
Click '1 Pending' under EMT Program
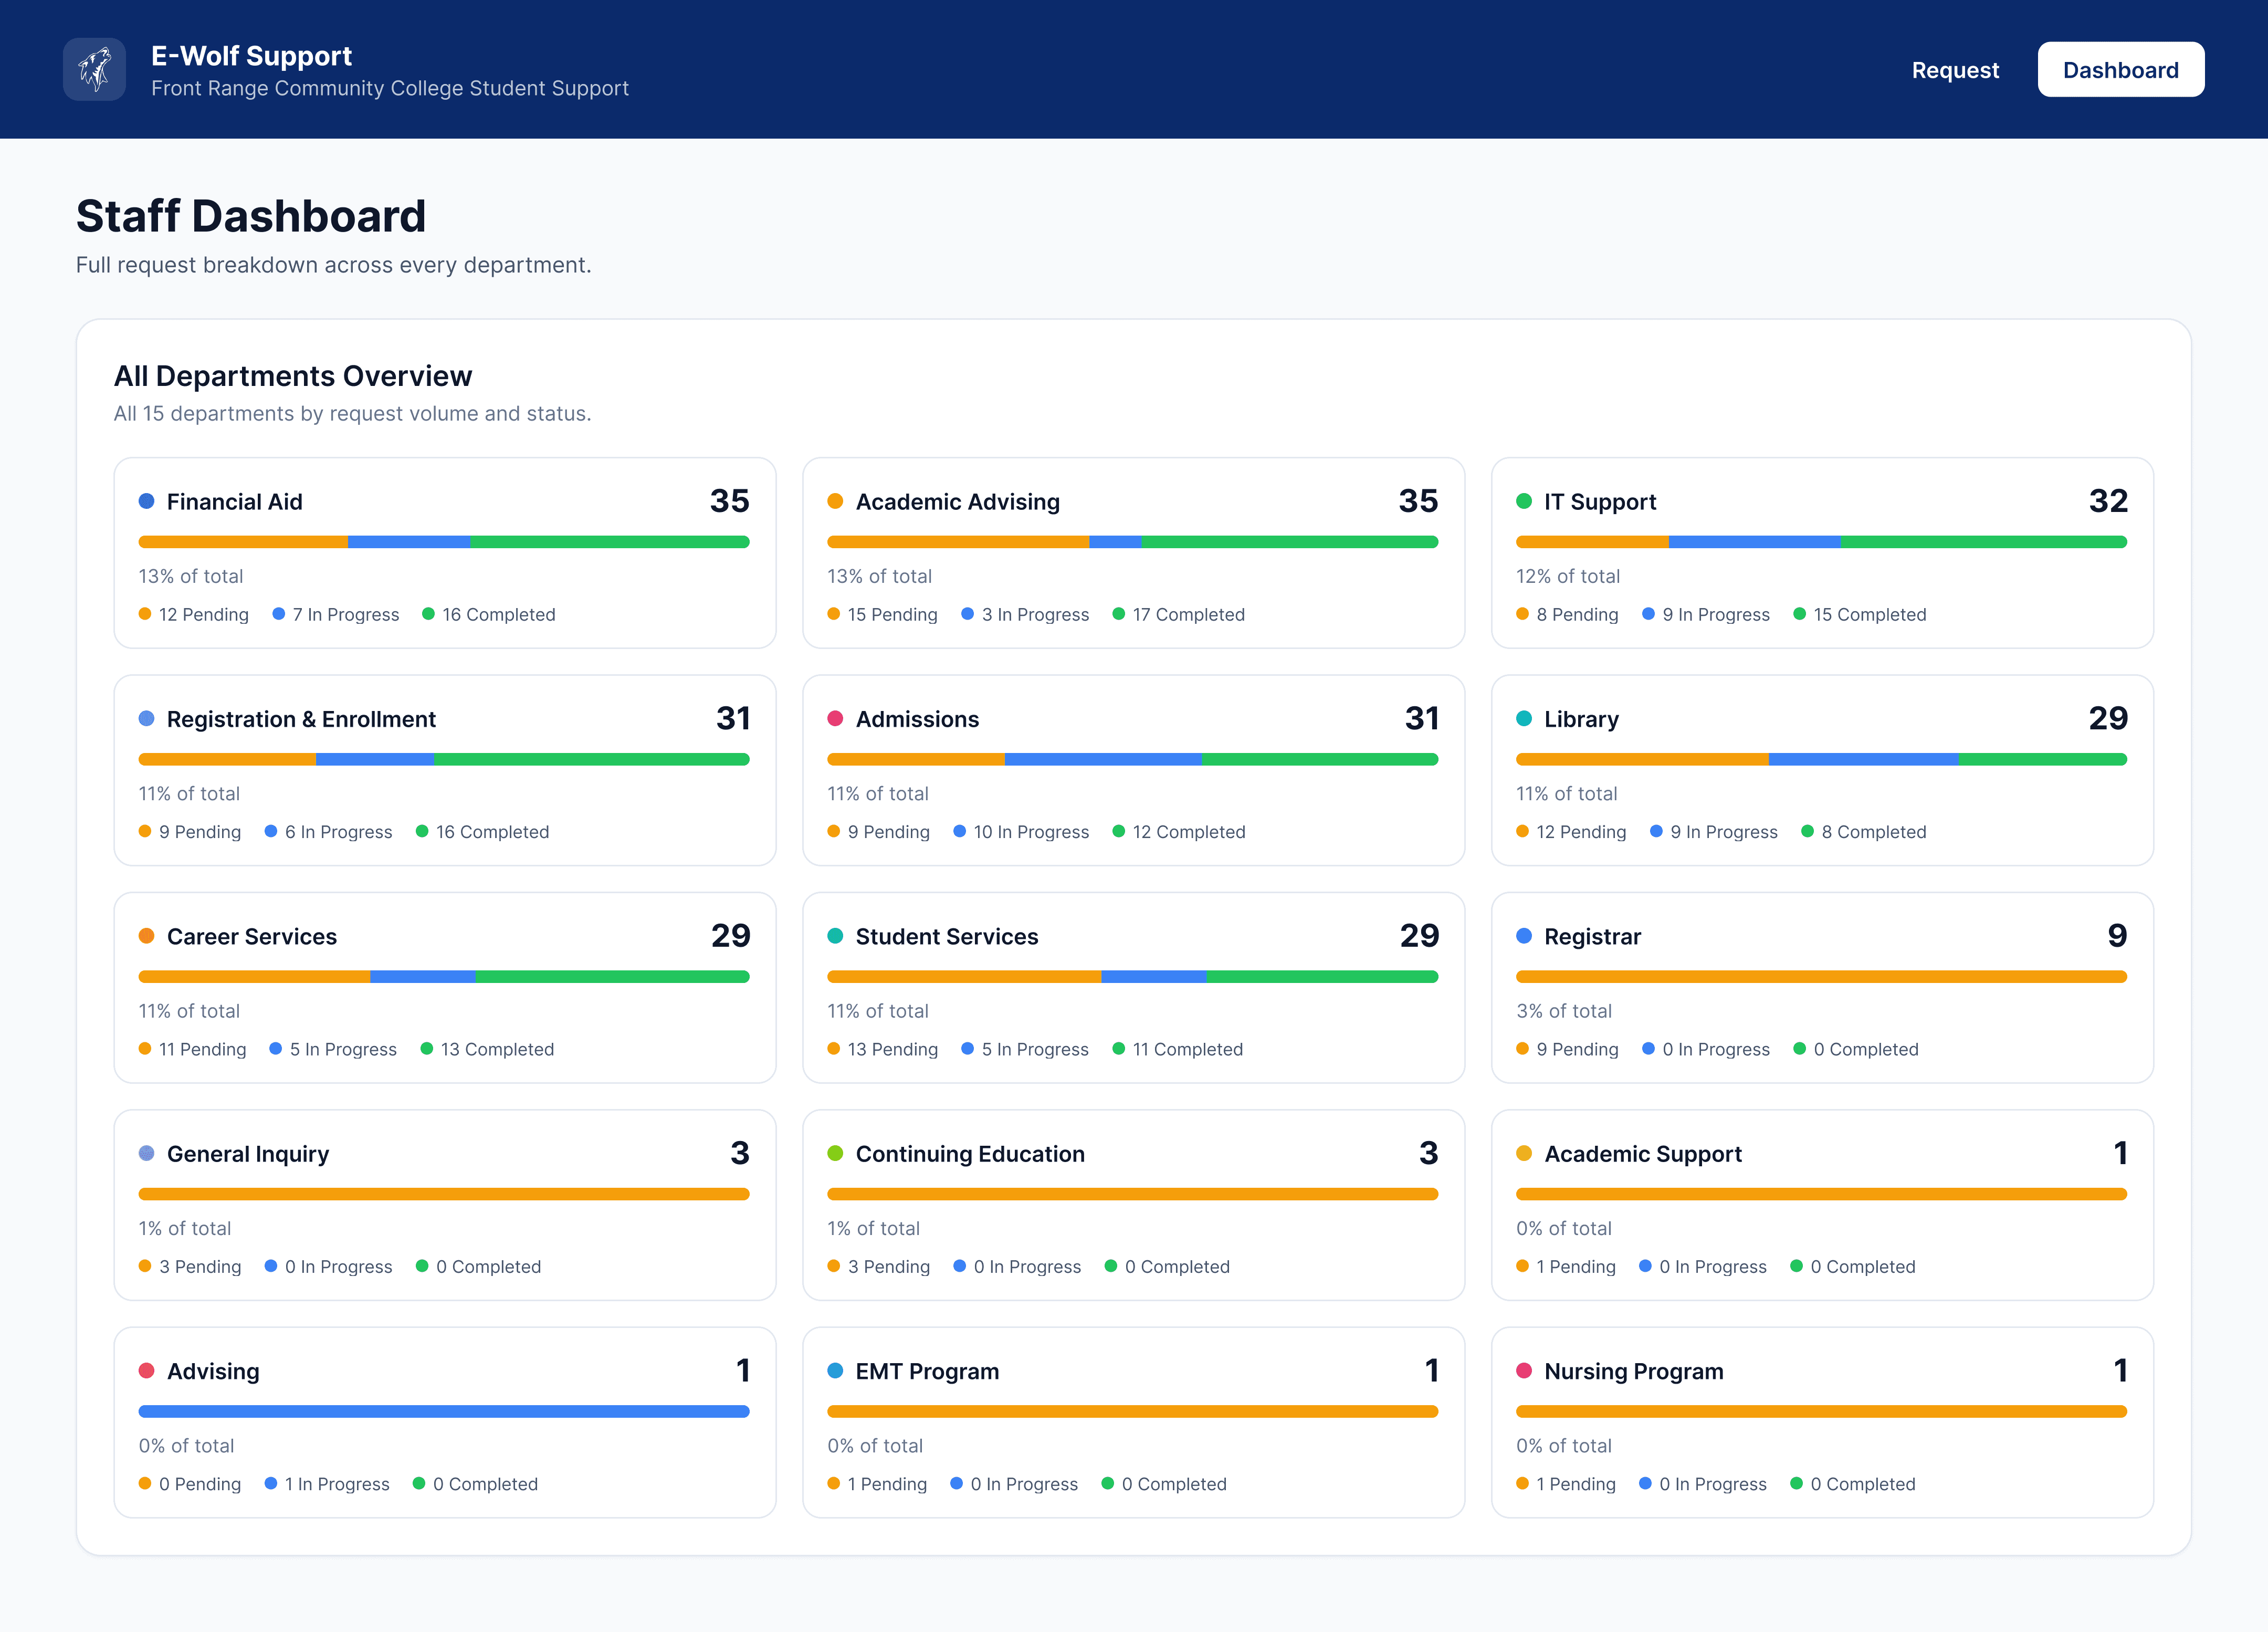[x=877, y=1483]
